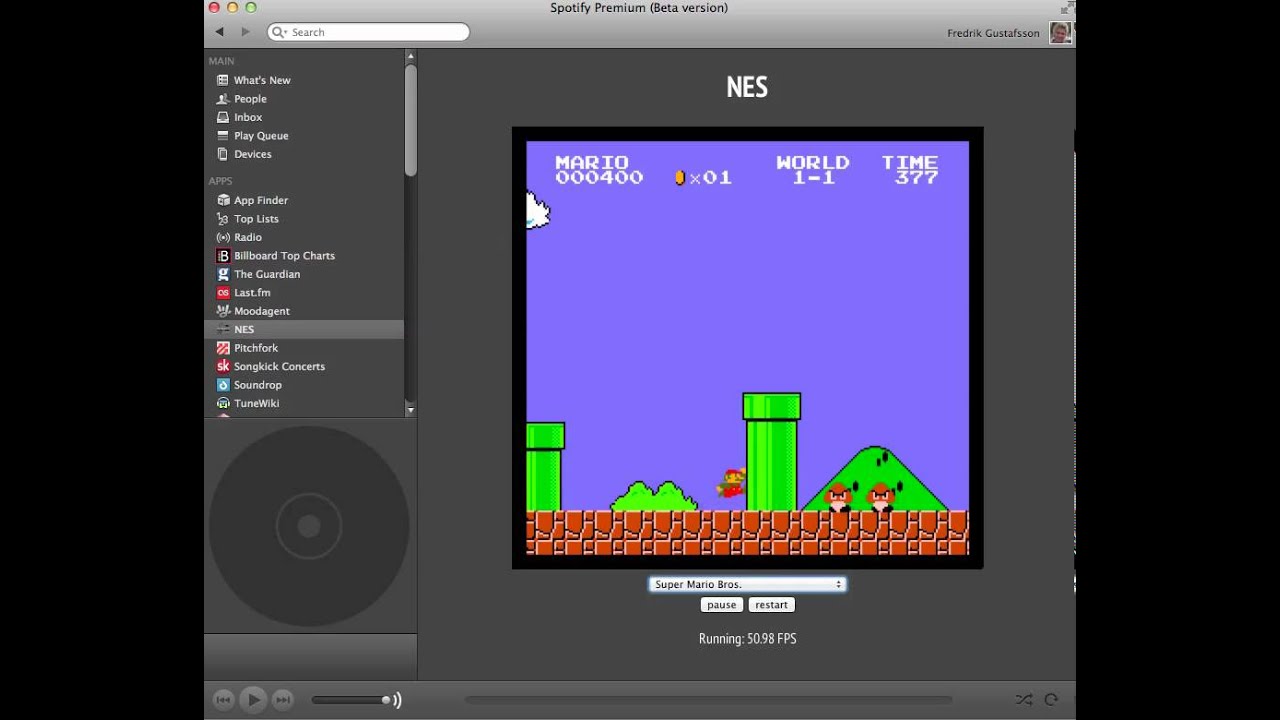Viewport: 1280px width, 720px height.
Task: Restart the NES game
Action: [771, 605]
